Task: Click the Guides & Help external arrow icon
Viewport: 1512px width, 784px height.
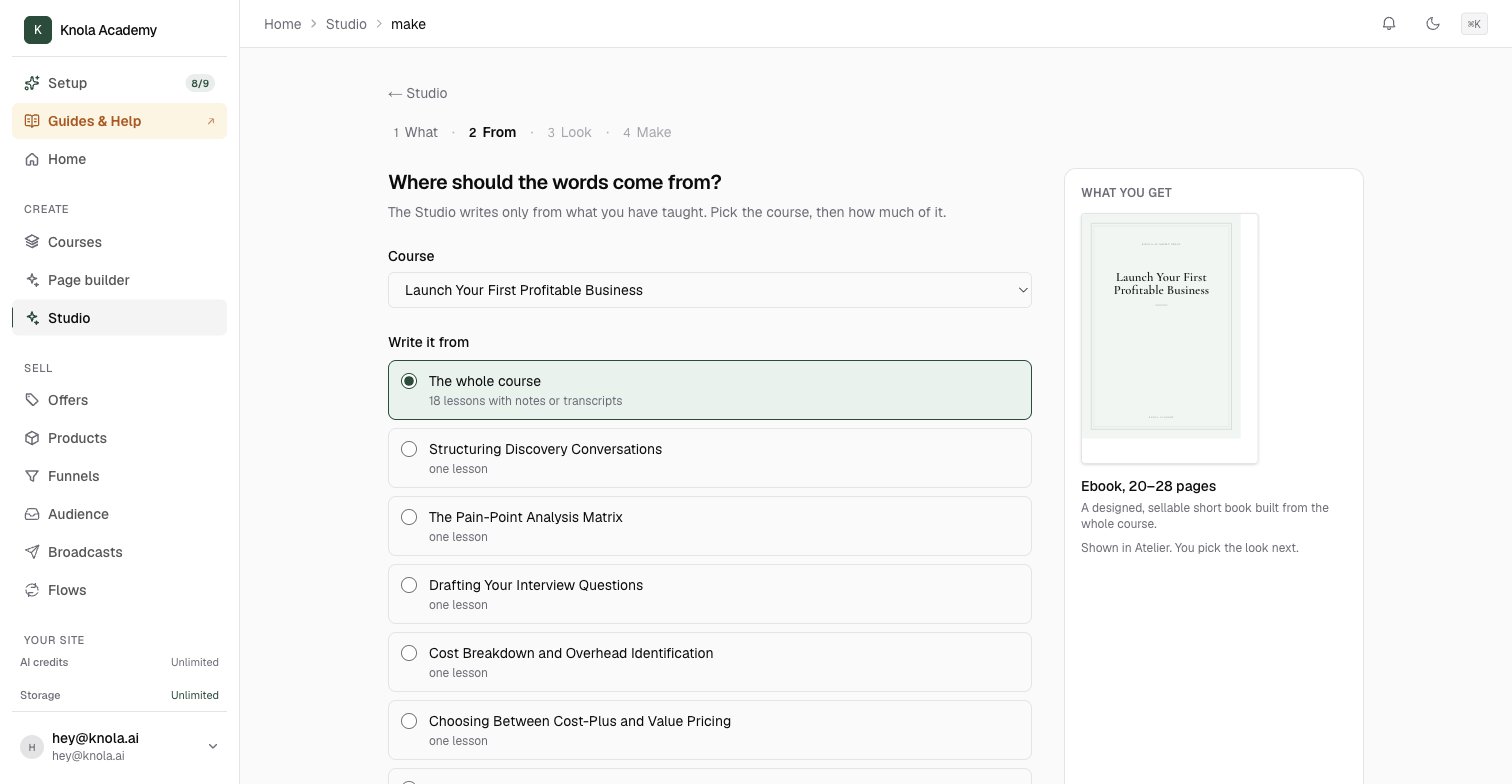Action: pos(211,121)
